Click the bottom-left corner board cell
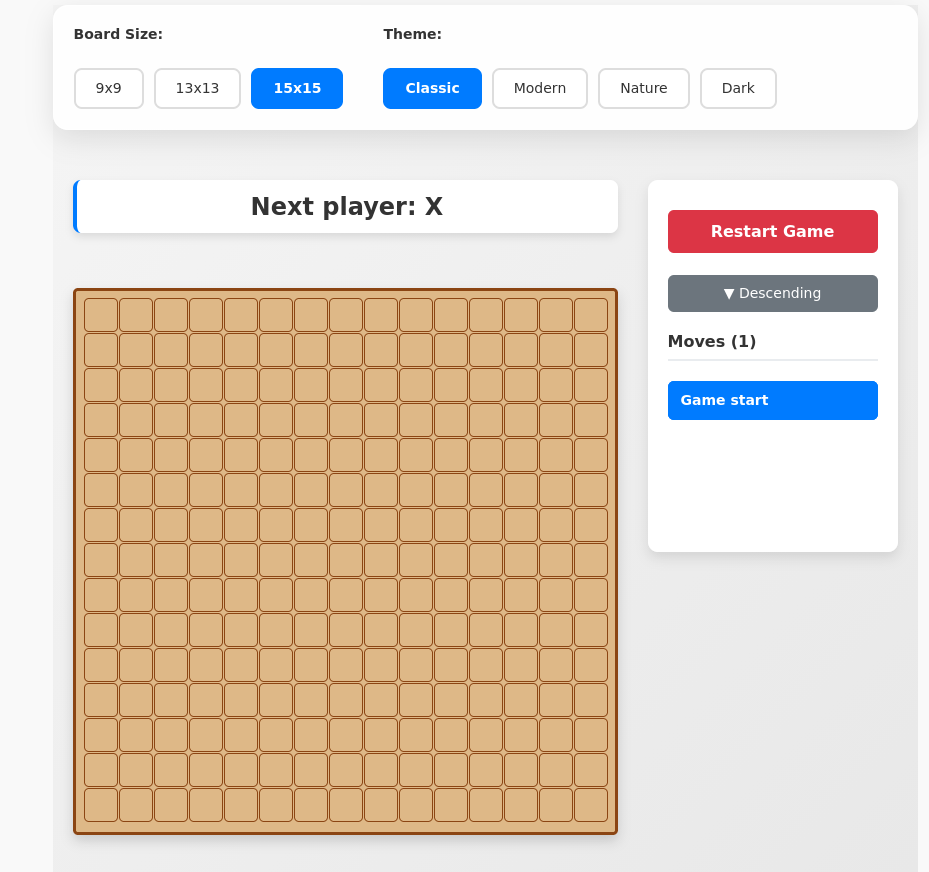 point(101,805)
